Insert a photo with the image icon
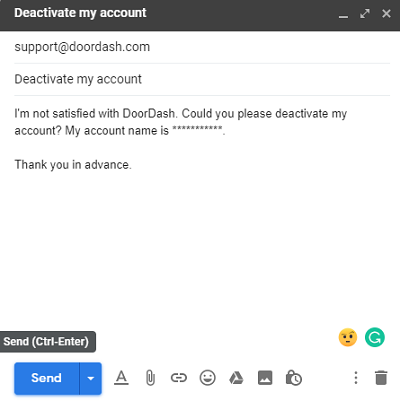Image resolution: width=400 pixels, height=401 pixels. (x=265, y=378)
